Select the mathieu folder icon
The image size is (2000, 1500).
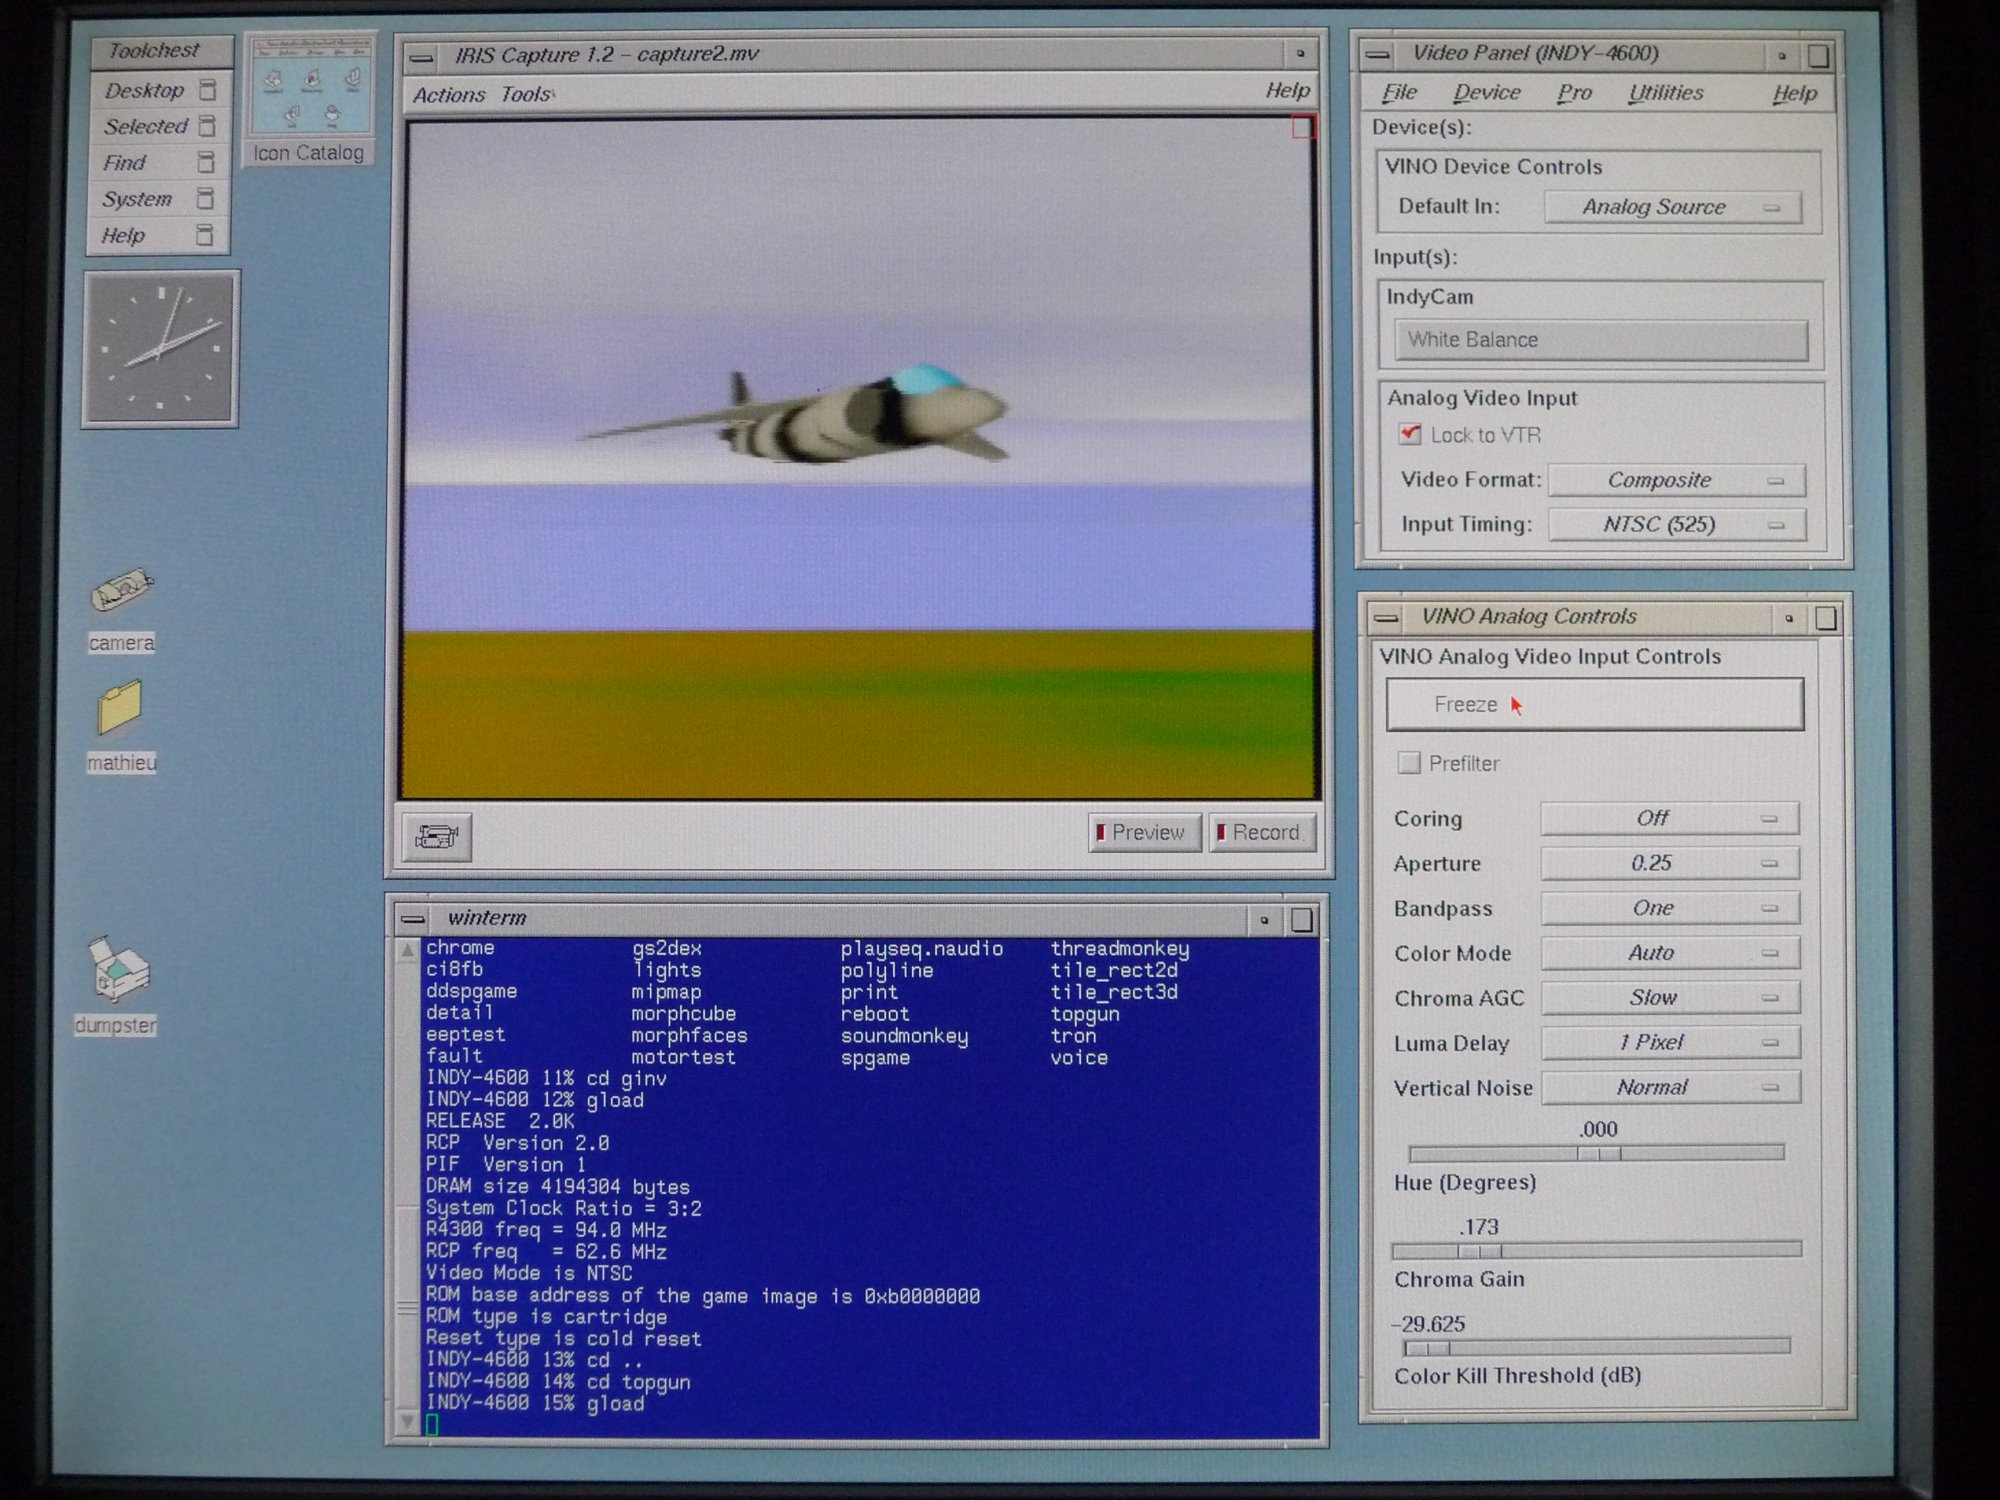point(120,708)
